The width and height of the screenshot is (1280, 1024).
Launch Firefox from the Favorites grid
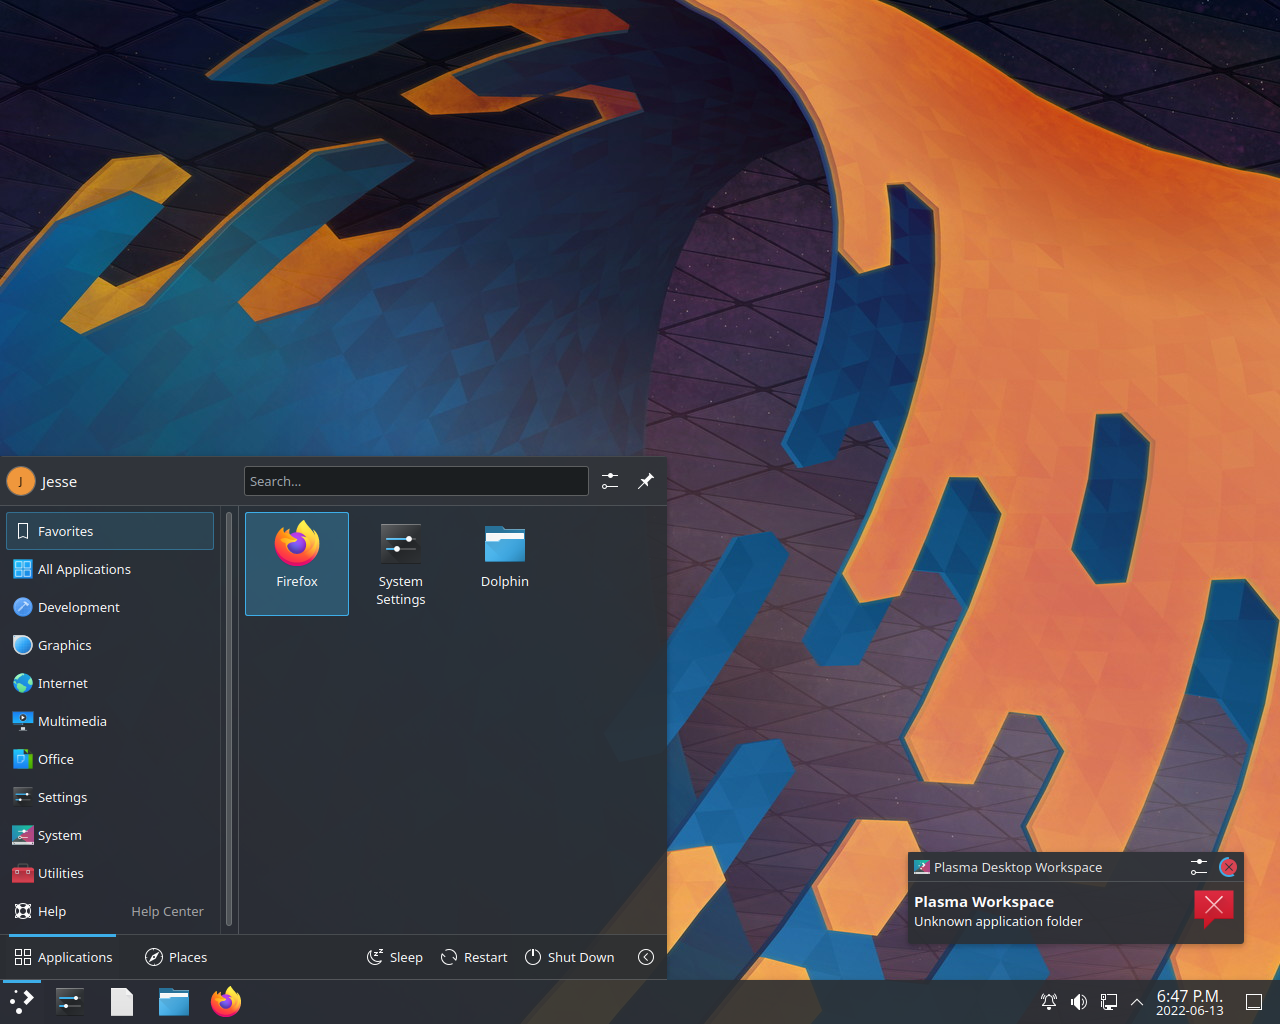(297, 563)
